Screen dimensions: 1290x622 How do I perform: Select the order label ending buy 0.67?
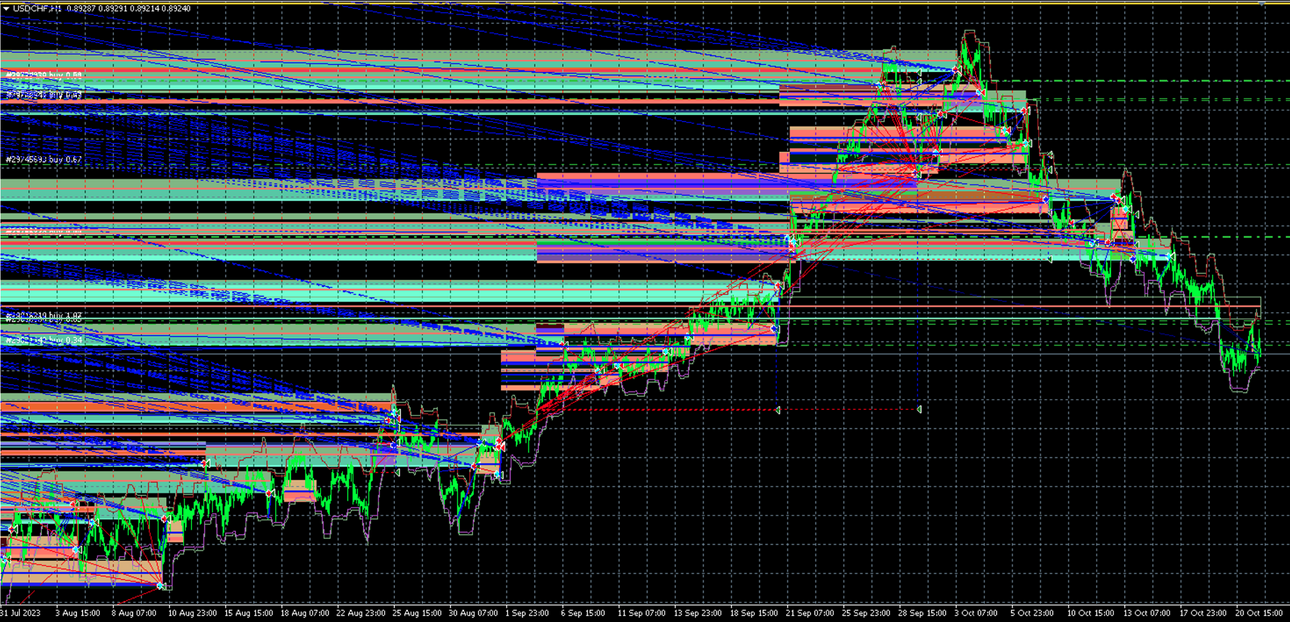tap(43, 159)
